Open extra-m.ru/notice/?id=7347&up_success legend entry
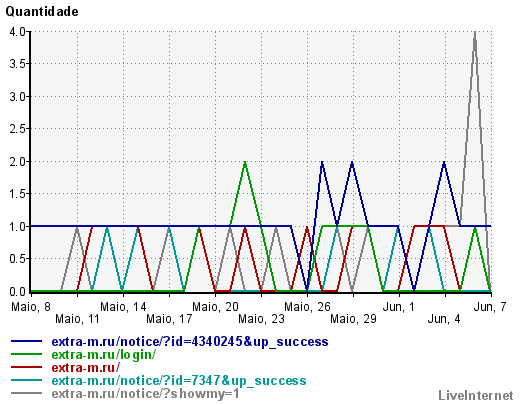 (179, 381)
